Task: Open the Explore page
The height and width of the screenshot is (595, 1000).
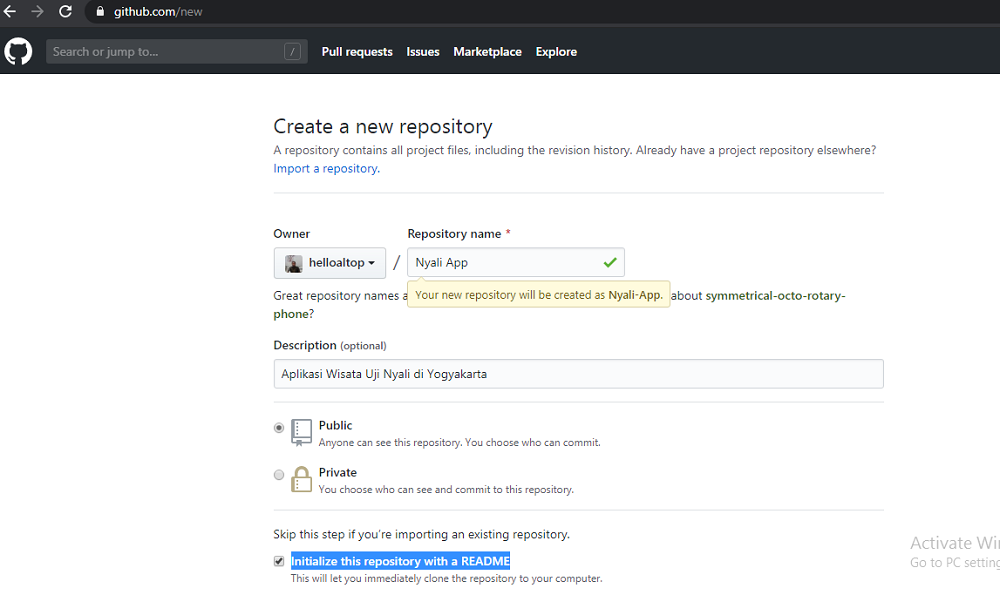Action: (x=556, y=51)
